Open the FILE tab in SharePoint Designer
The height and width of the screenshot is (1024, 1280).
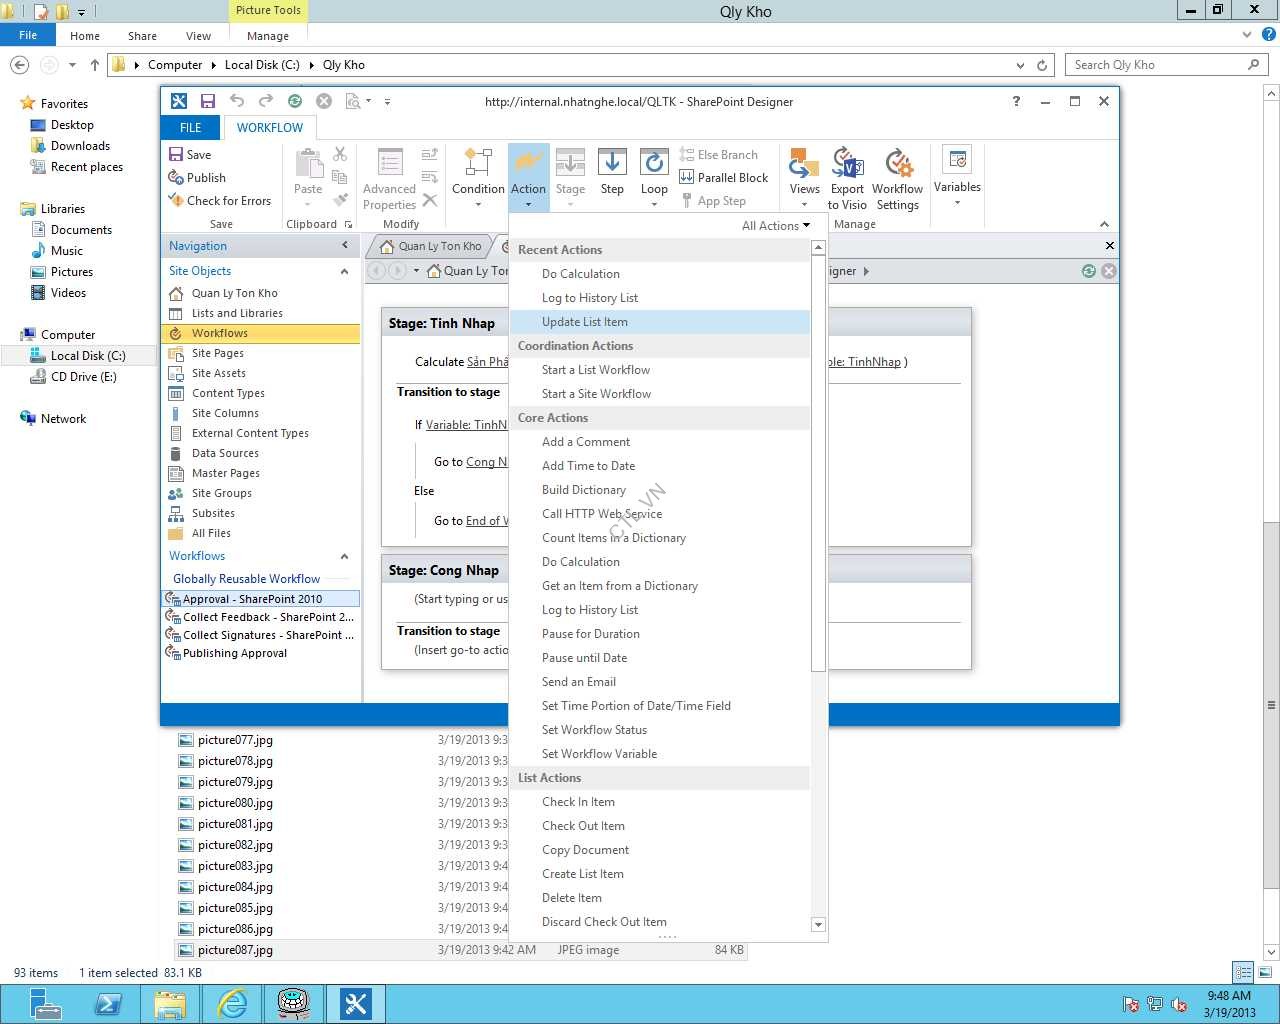point(190,128)
